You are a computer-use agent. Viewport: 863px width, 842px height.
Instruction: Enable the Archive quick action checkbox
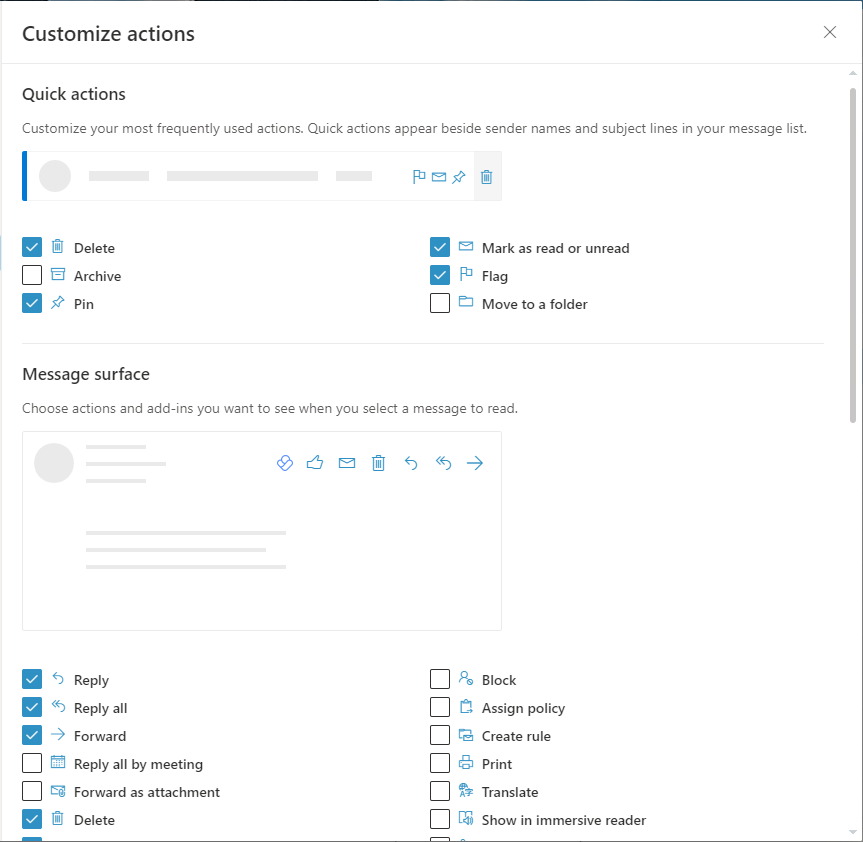[x=31, y=275]
